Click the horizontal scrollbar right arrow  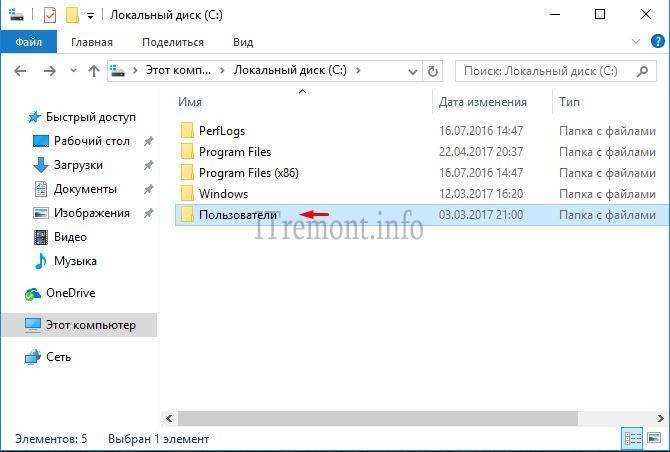(x=660, y=418)
